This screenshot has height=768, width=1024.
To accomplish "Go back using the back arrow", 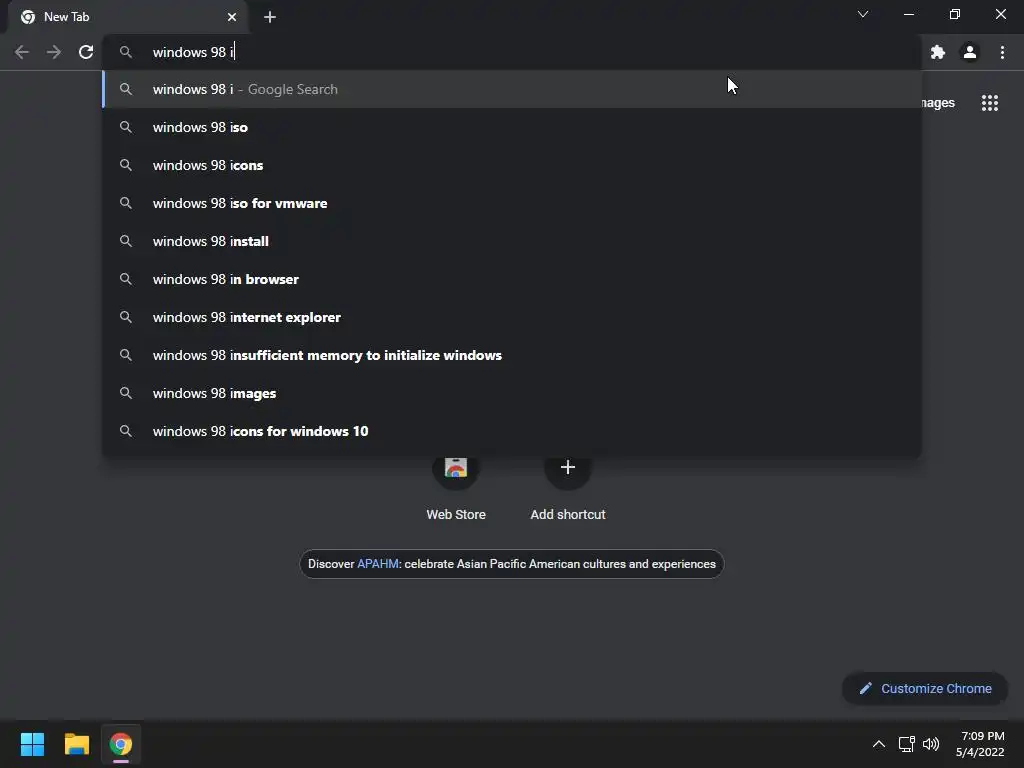I will coord(22,52).
